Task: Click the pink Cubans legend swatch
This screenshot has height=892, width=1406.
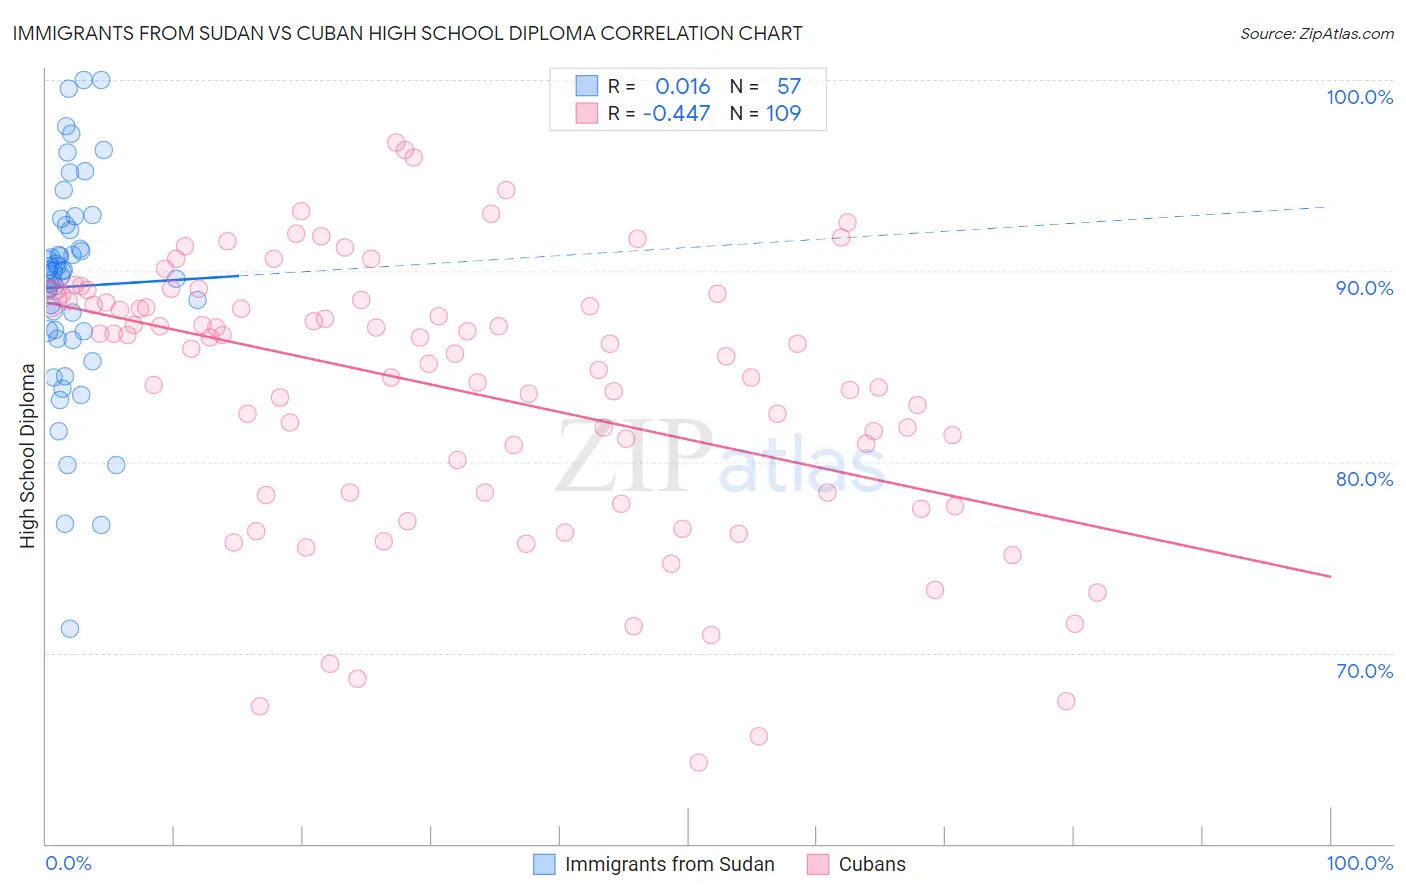Action: click(818, 864)
